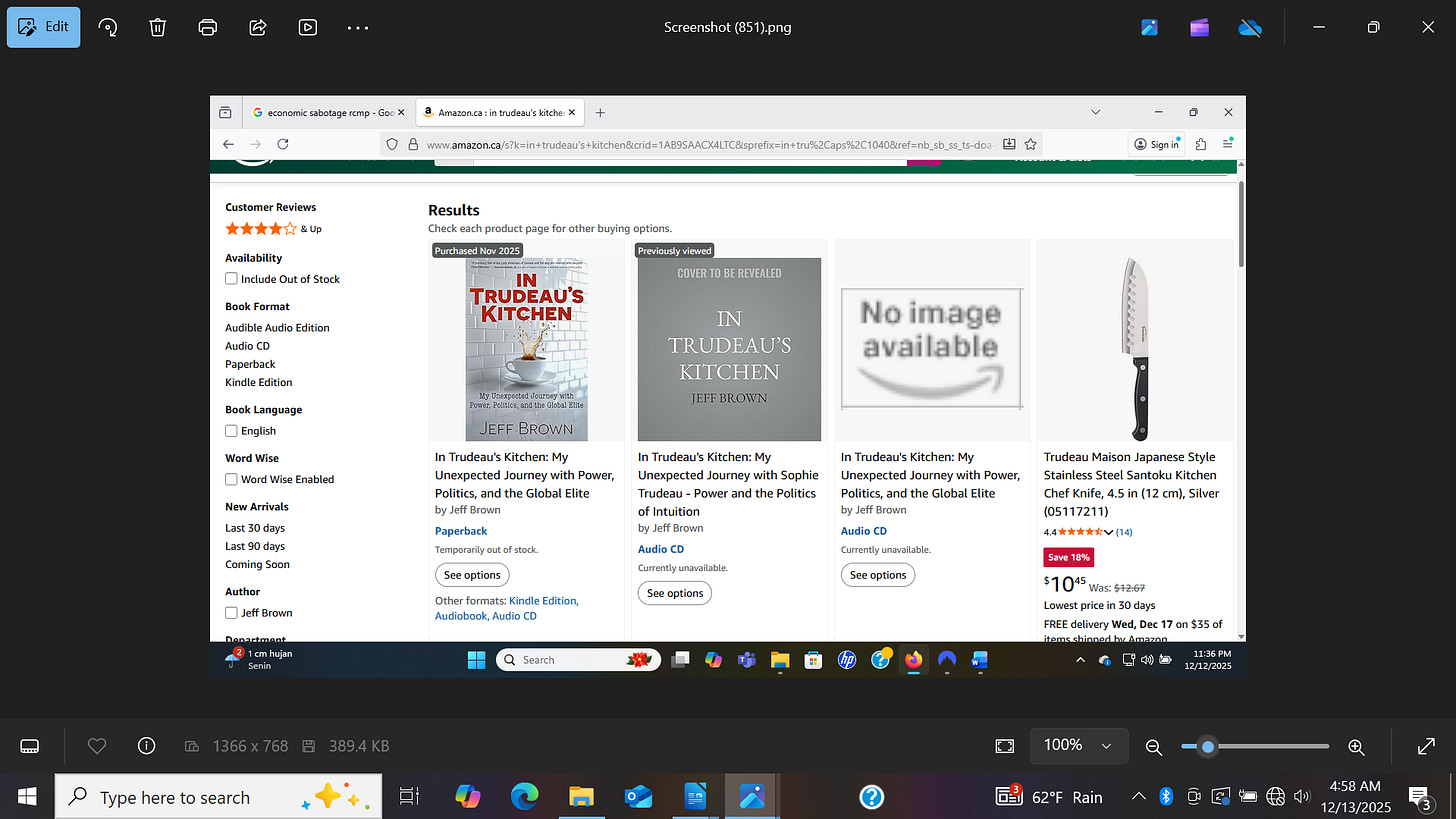1456x819 pixels.
Task: Expand hidden system tray icons chevron
Action: click(1138, 797)
